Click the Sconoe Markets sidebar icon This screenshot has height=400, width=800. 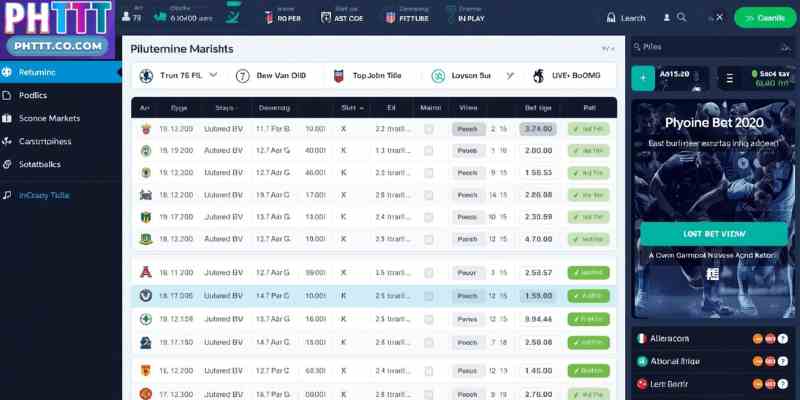7,118
